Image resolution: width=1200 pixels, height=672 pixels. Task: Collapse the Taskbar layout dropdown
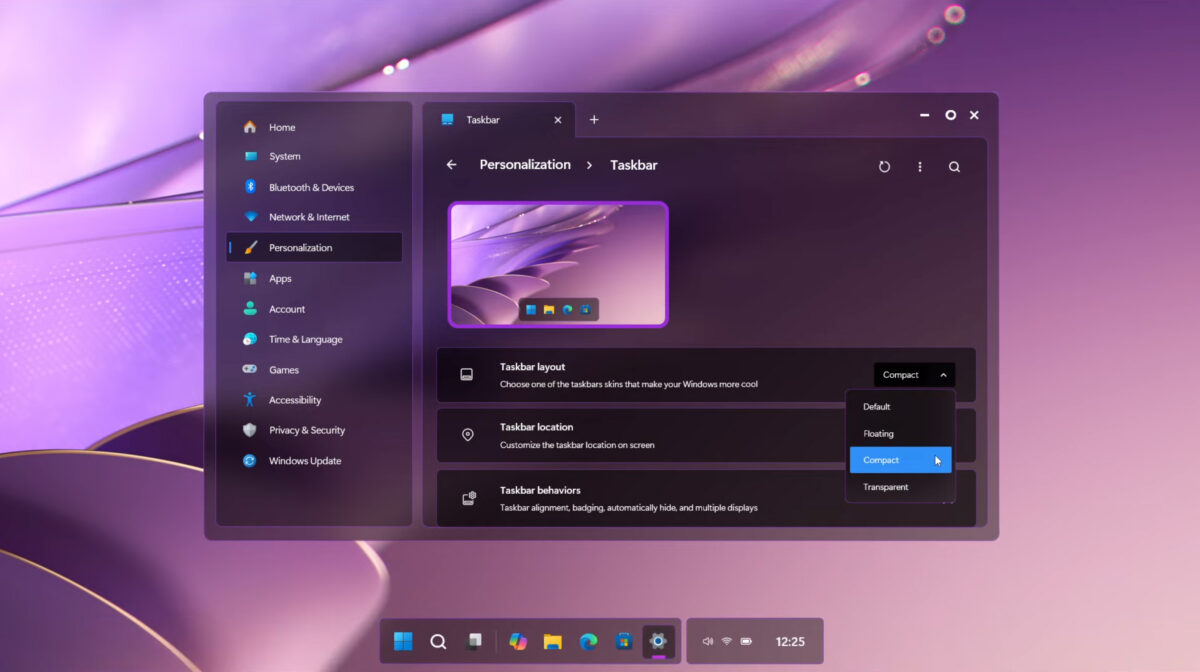[x=913, y=374]
